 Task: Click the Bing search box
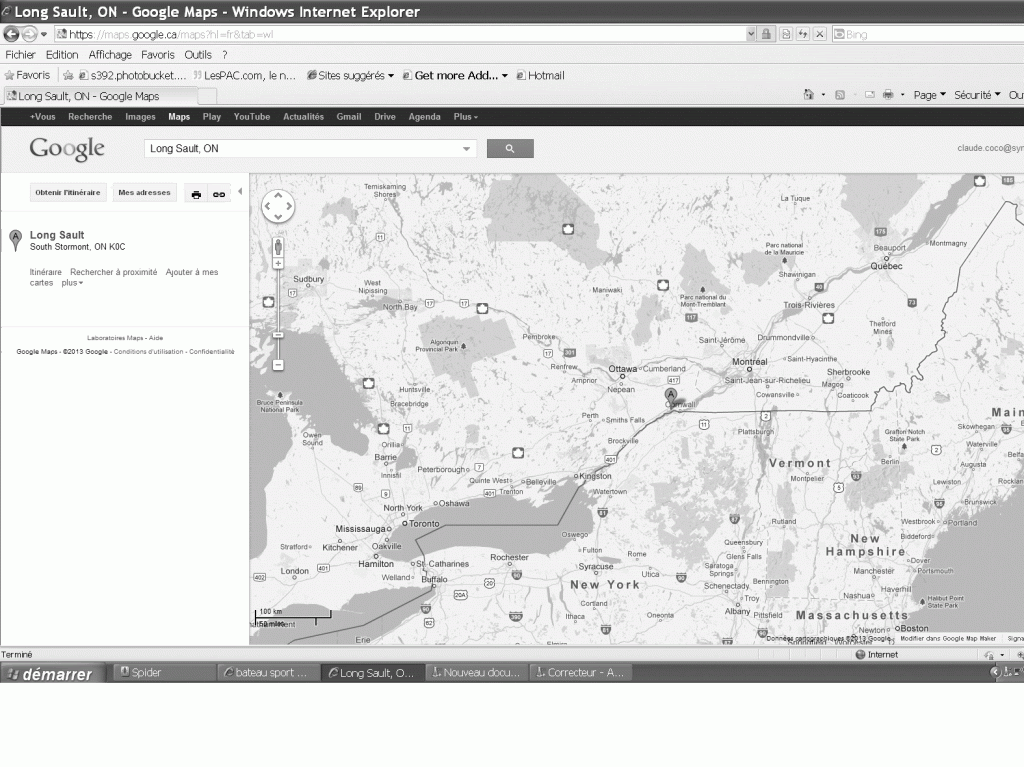927,34
